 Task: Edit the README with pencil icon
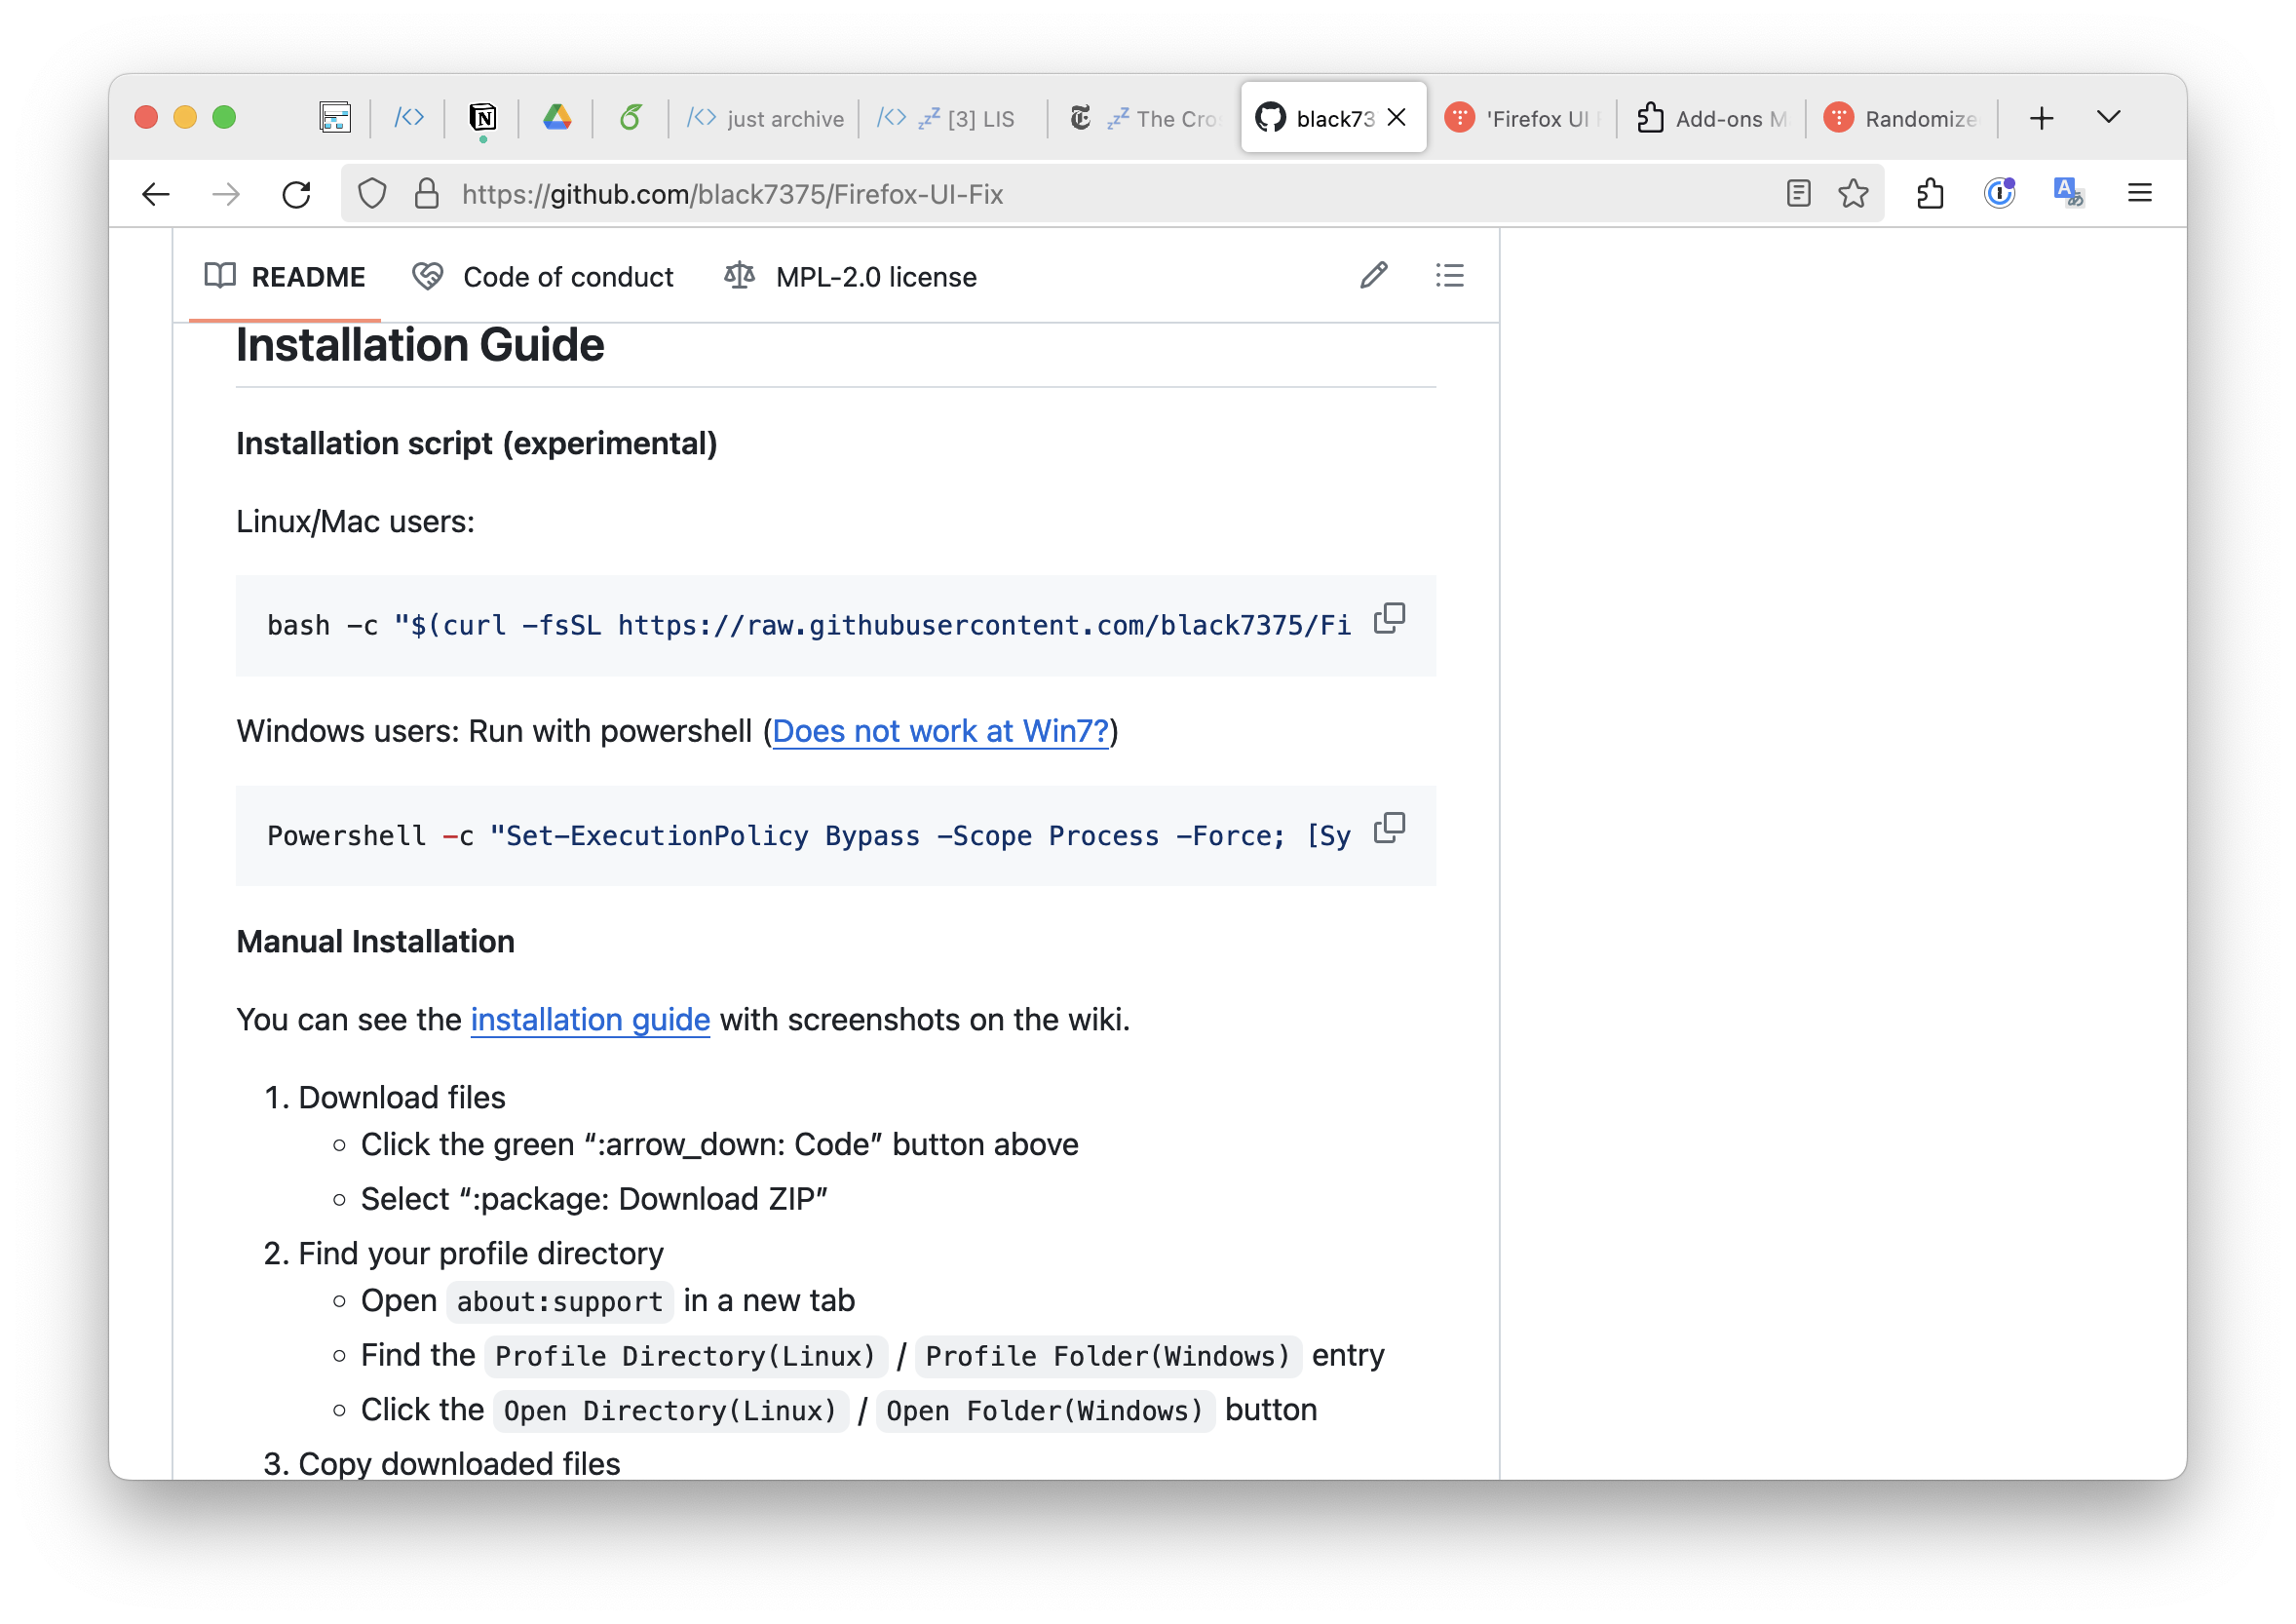(1373, 275)
